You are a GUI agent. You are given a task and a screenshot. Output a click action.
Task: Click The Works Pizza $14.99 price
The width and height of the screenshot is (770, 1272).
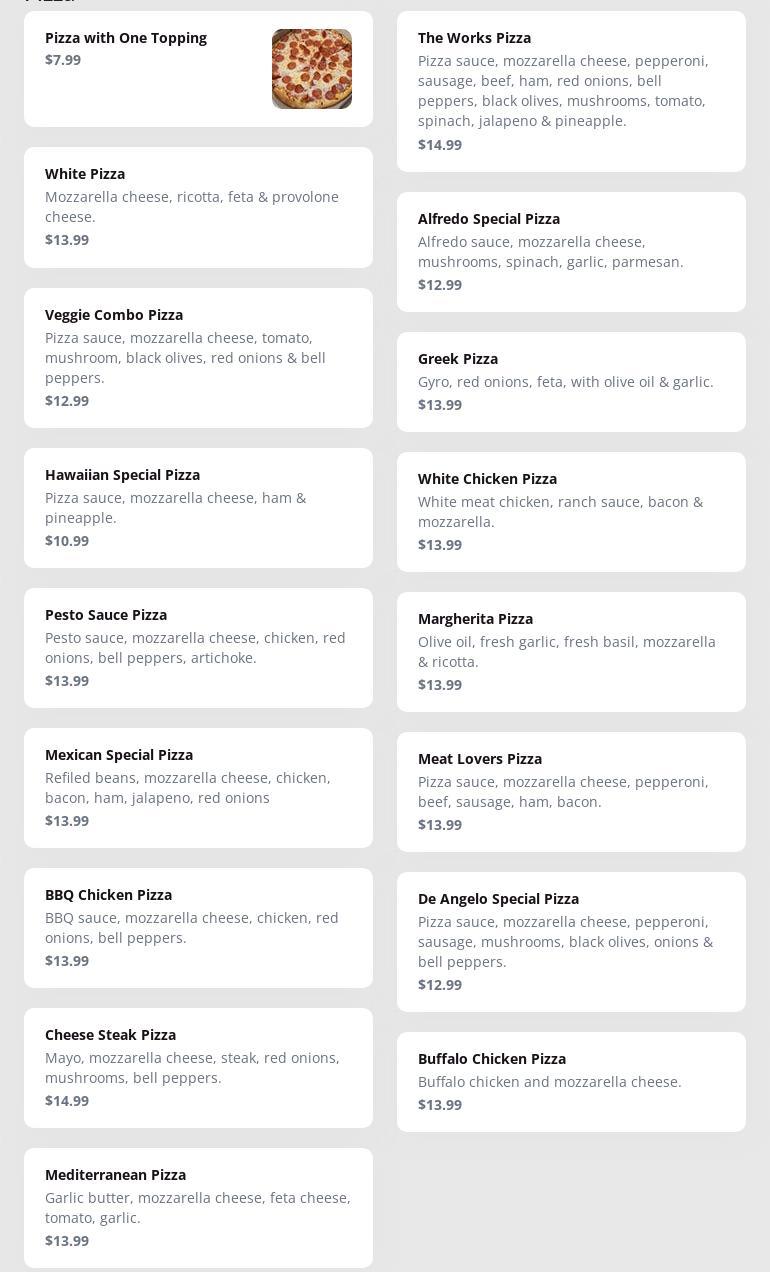[x=440, y=145]
